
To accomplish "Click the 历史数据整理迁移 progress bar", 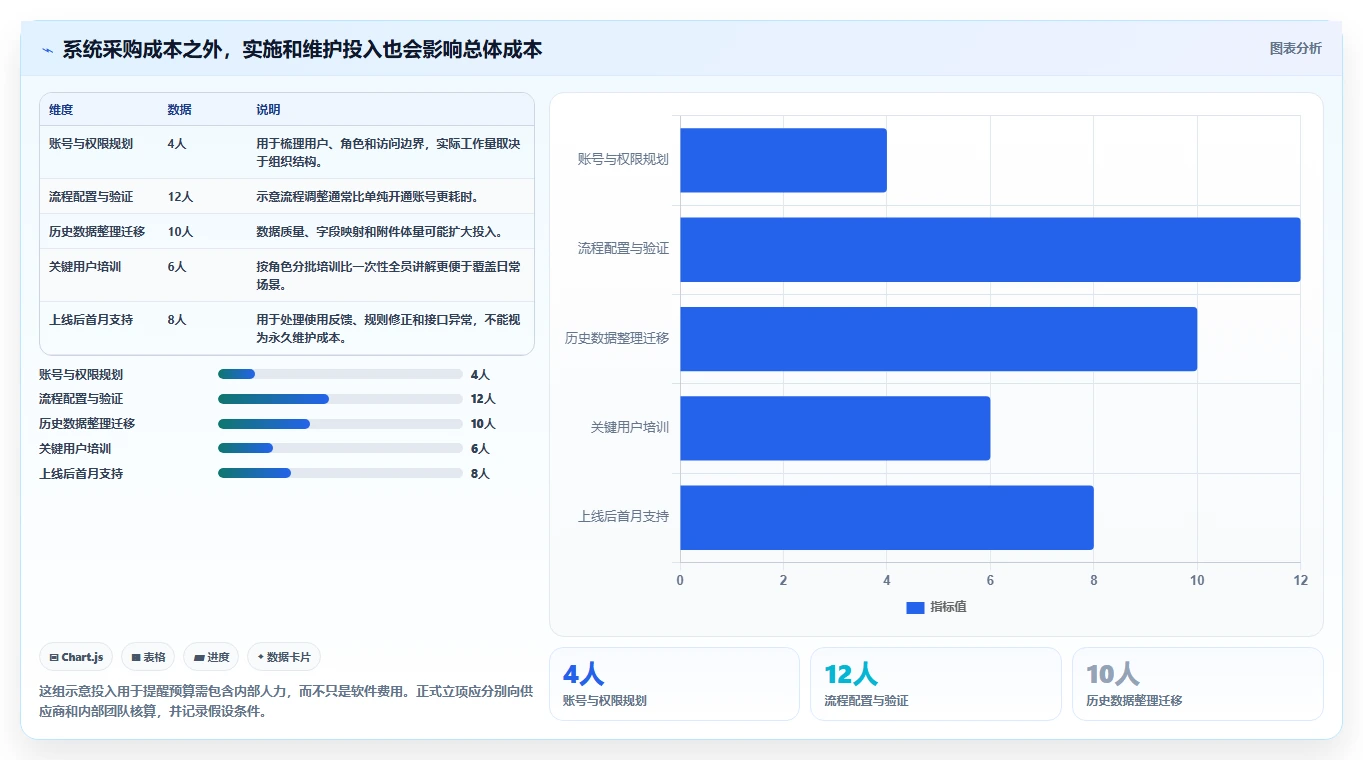I will (340, 424).
